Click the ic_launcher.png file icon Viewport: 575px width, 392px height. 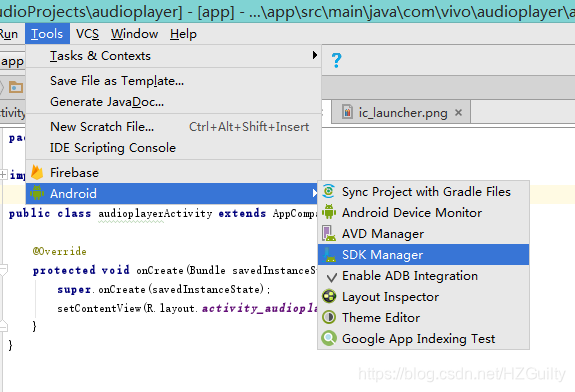(347, 112)
